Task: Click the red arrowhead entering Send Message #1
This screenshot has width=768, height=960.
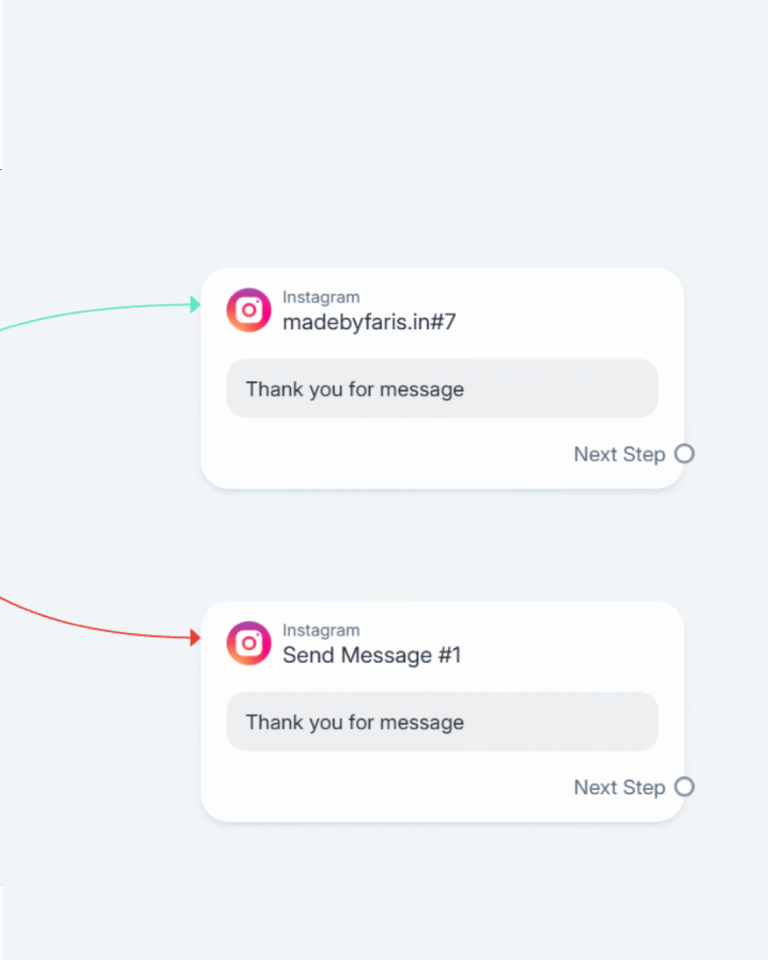Action: coord(196,637)
